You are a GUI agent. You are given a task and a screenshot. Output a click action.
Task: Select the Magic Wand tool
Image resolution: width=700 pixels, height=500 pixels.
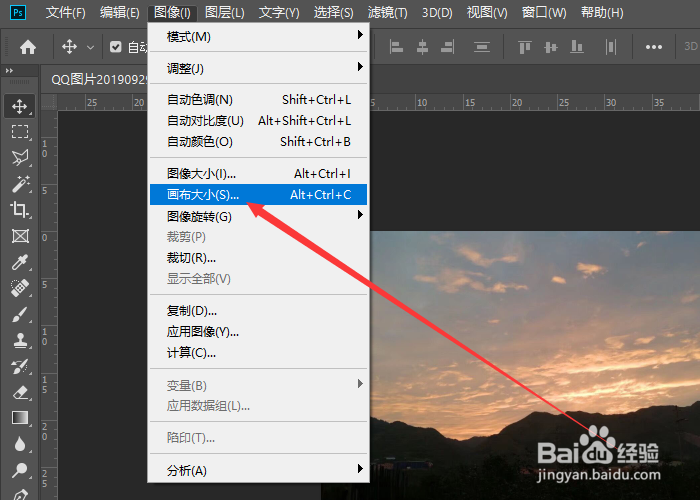pos(20,183)
